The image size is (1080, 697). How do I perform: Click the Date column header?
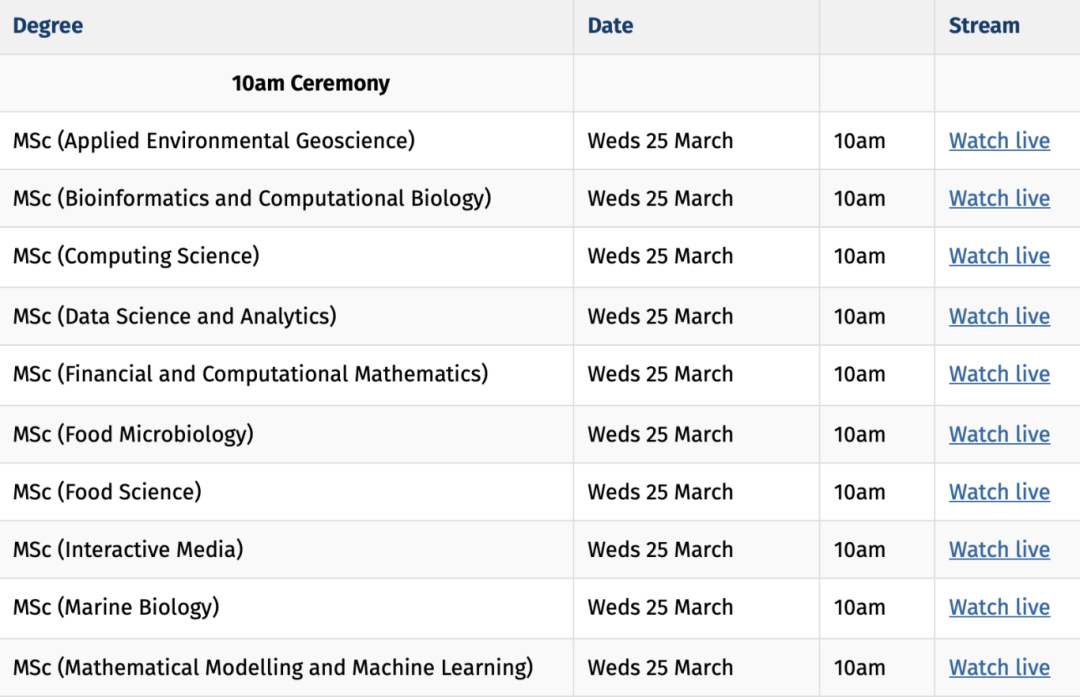[x=610, y=26]
